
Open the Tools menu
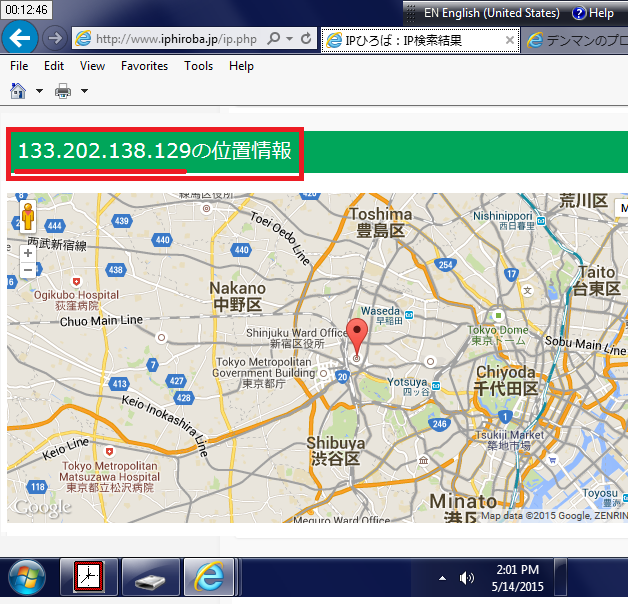(198, 66)
